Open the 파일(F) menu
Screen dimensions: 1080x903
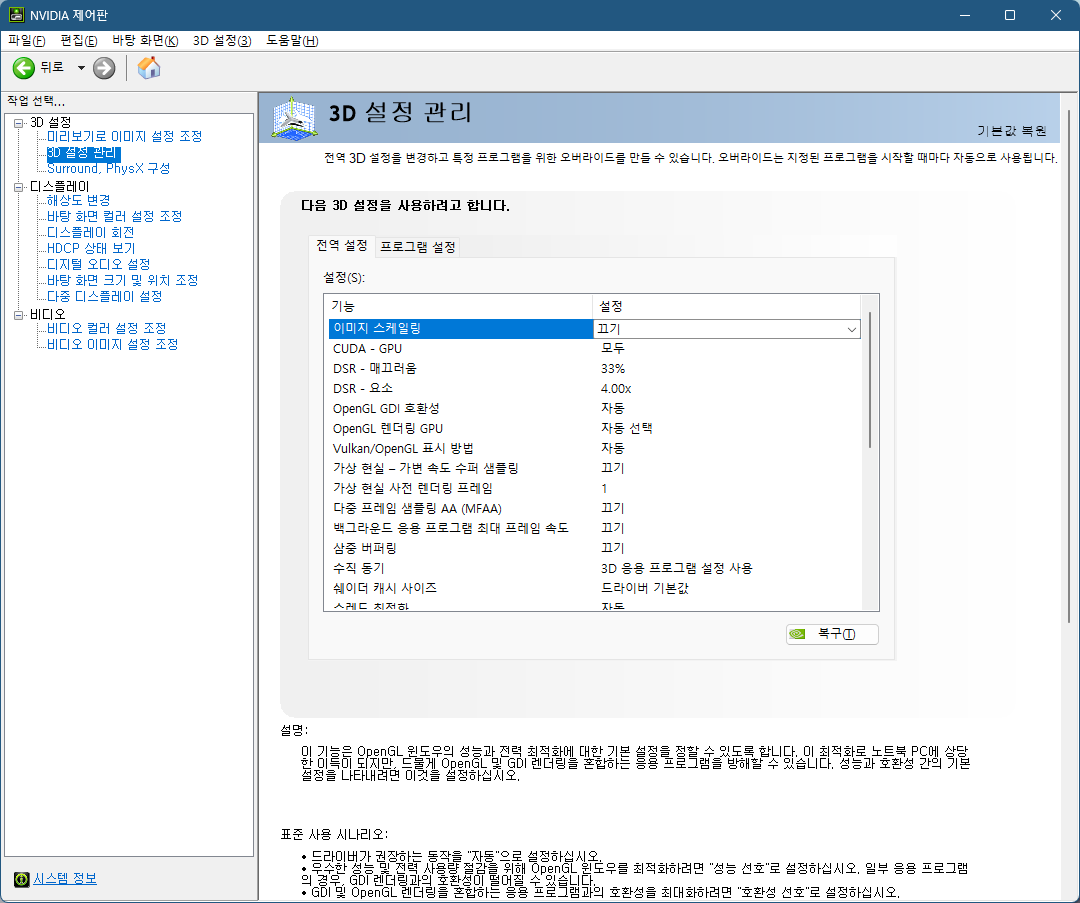26,41
